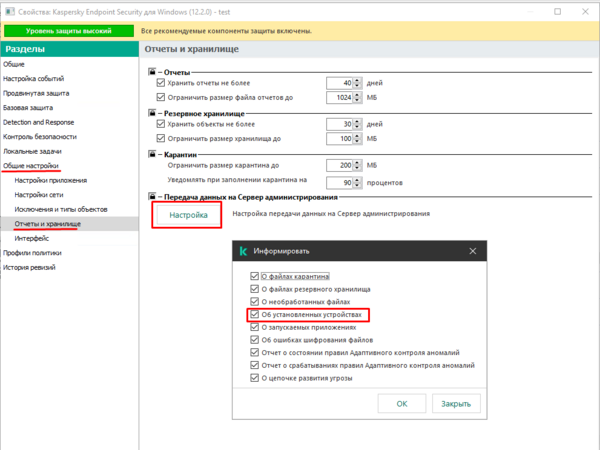Select Интерфейс subsection
600x450 pixels.
[32, 238]
